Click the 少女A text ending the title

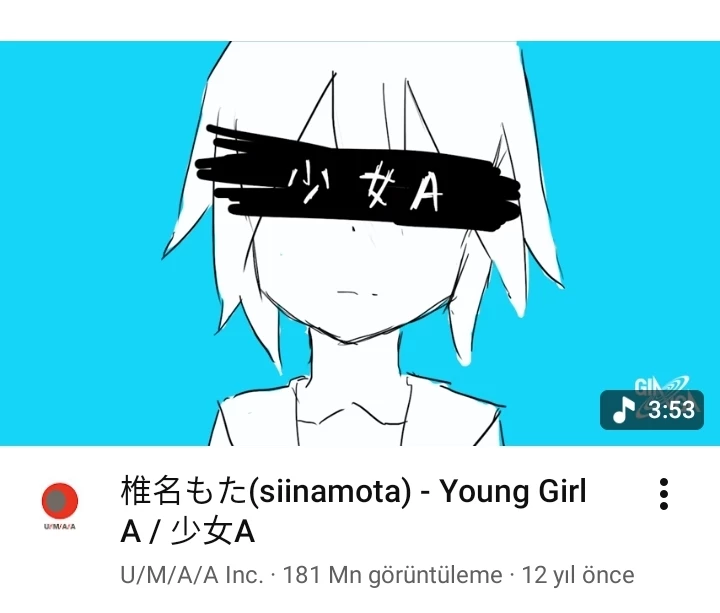pos(212,533)
